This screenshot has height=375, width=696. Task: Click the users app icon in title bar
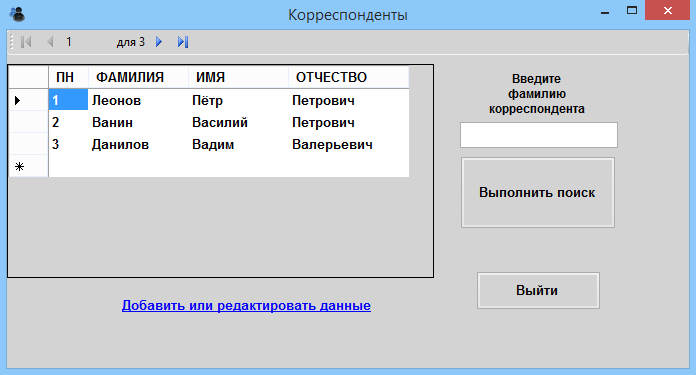18,14
